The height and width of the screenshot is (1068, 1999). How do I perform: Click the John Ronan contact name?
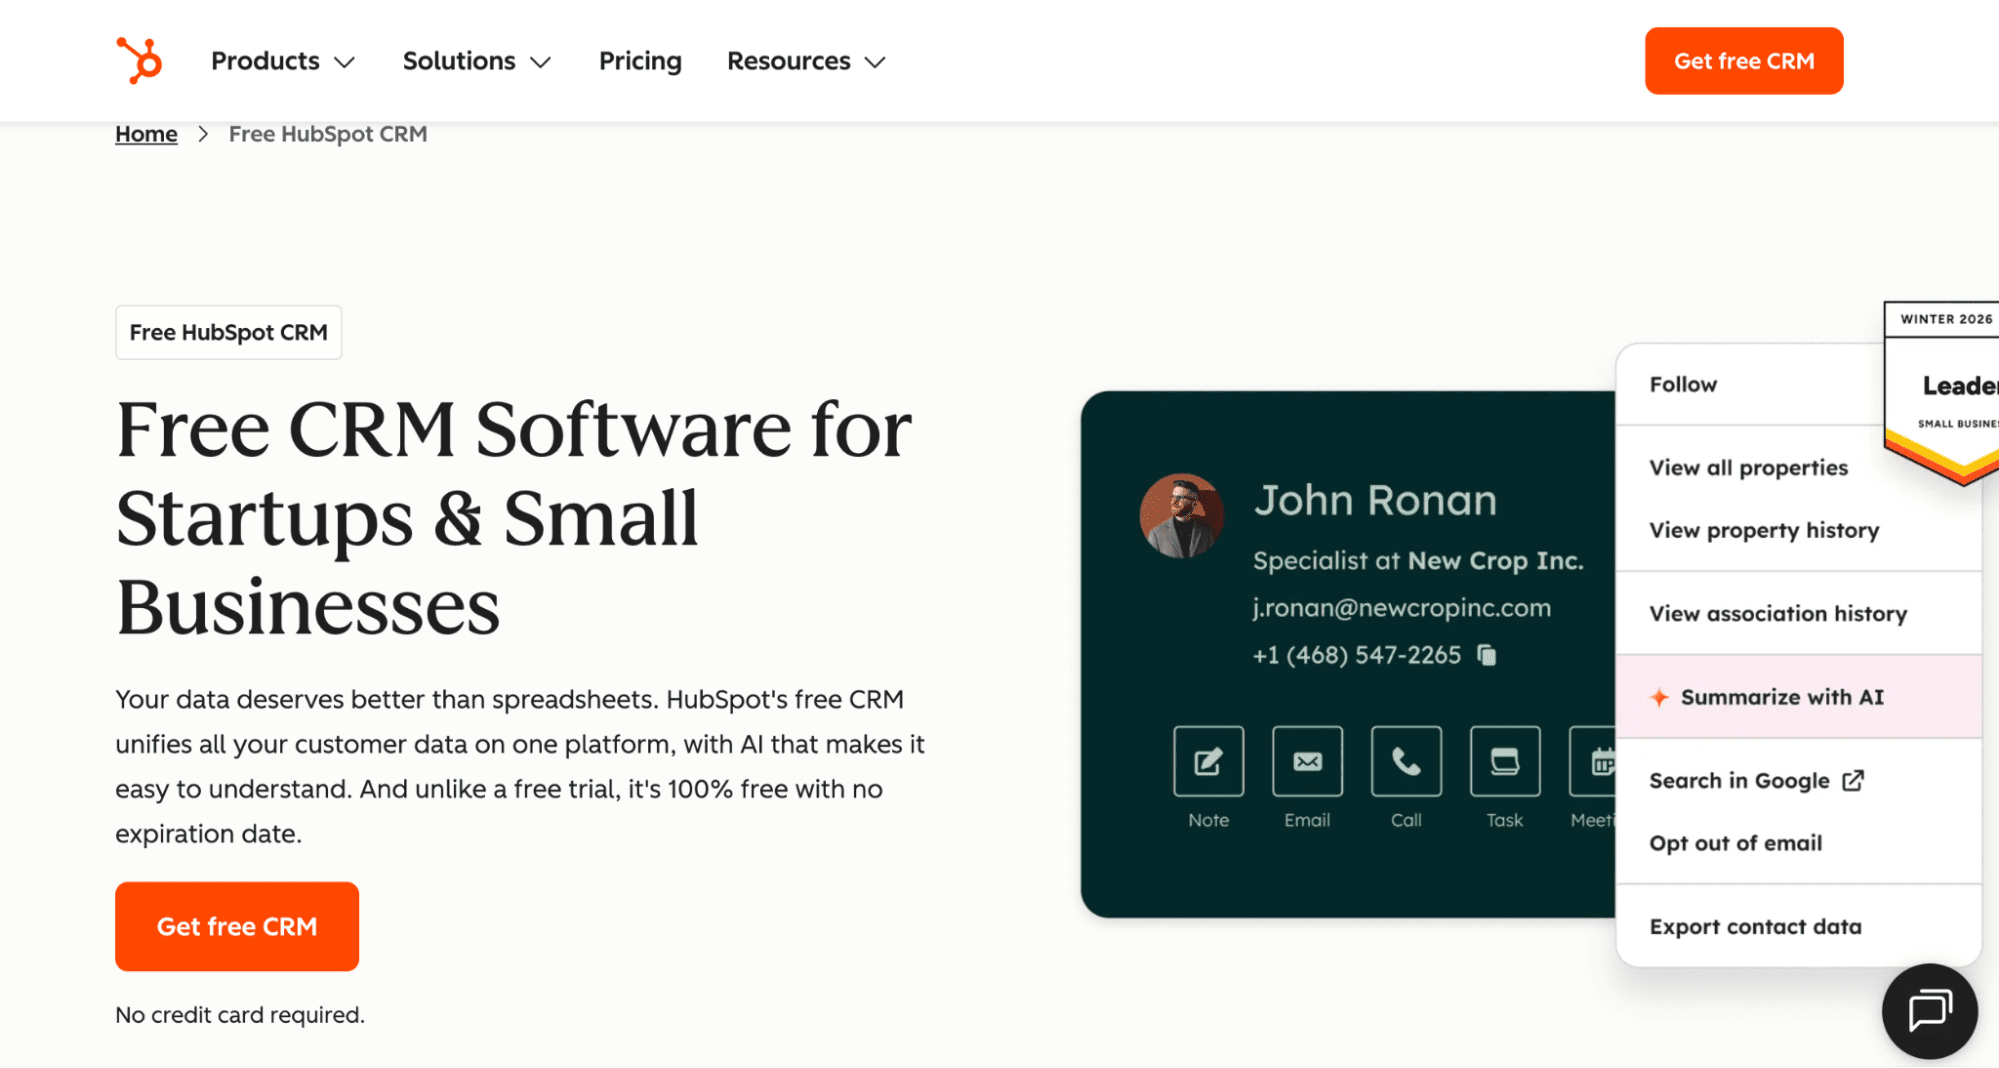(1375, 499)
